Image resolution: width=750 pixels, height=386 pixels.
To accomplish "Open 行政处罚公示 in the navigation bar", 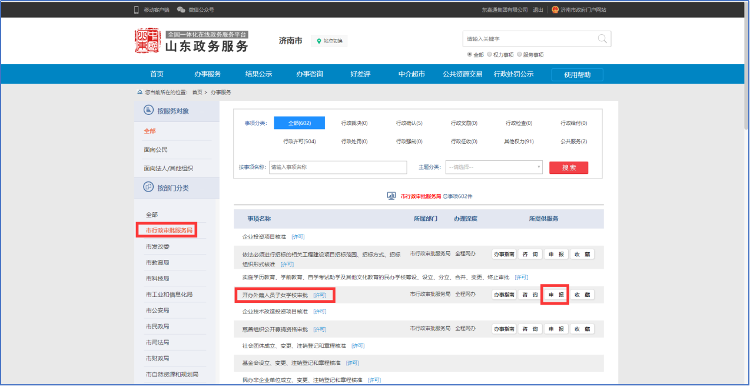I will click(514, 74).
